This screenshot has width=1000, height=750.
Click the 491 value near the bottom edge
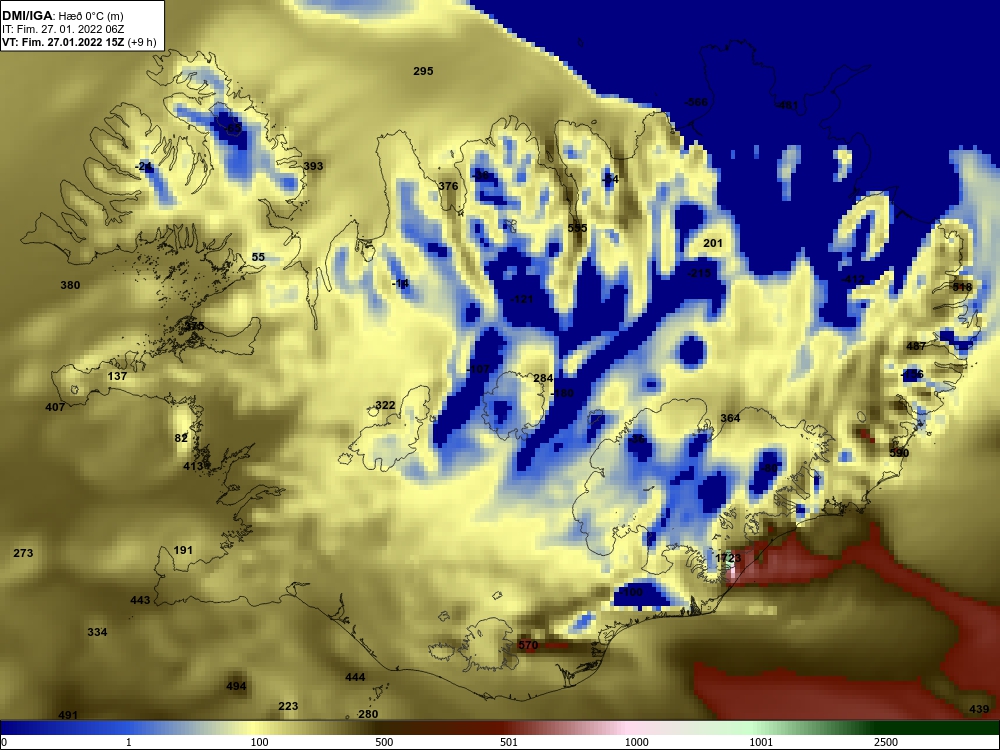click(x=68, y=715)
